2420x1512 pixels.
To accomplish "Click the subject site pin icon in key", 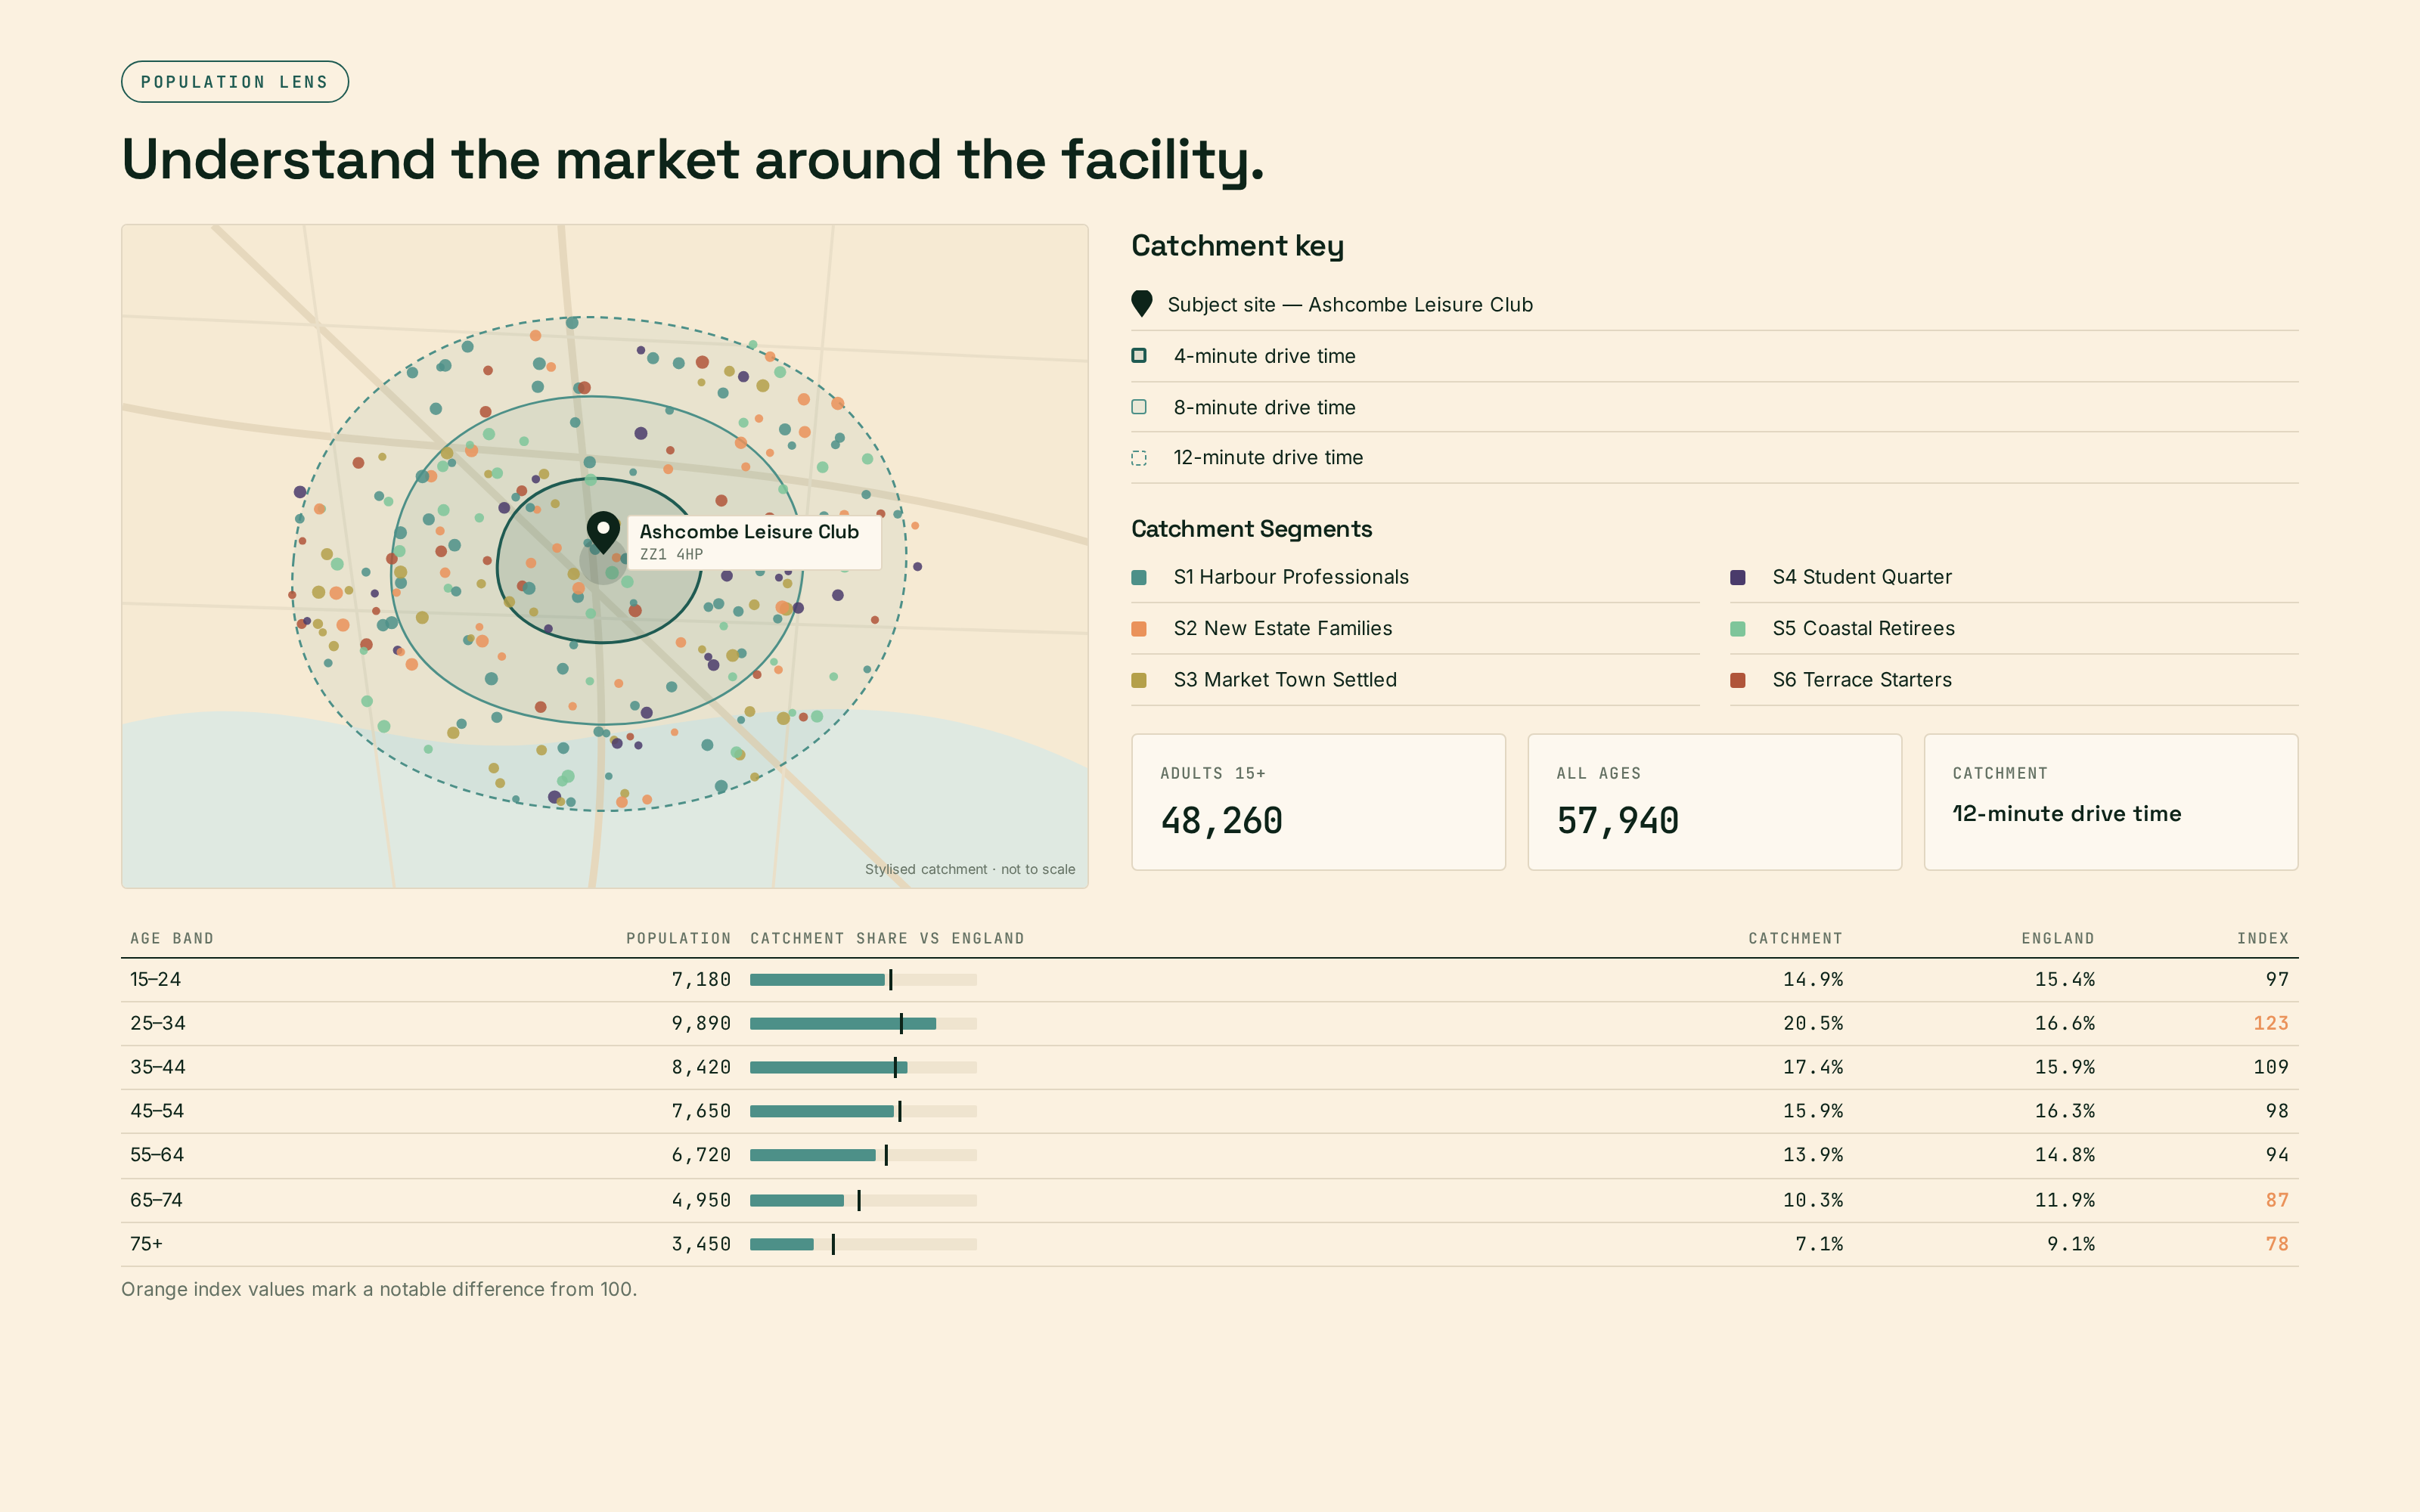I will (x=1142, y=304).
